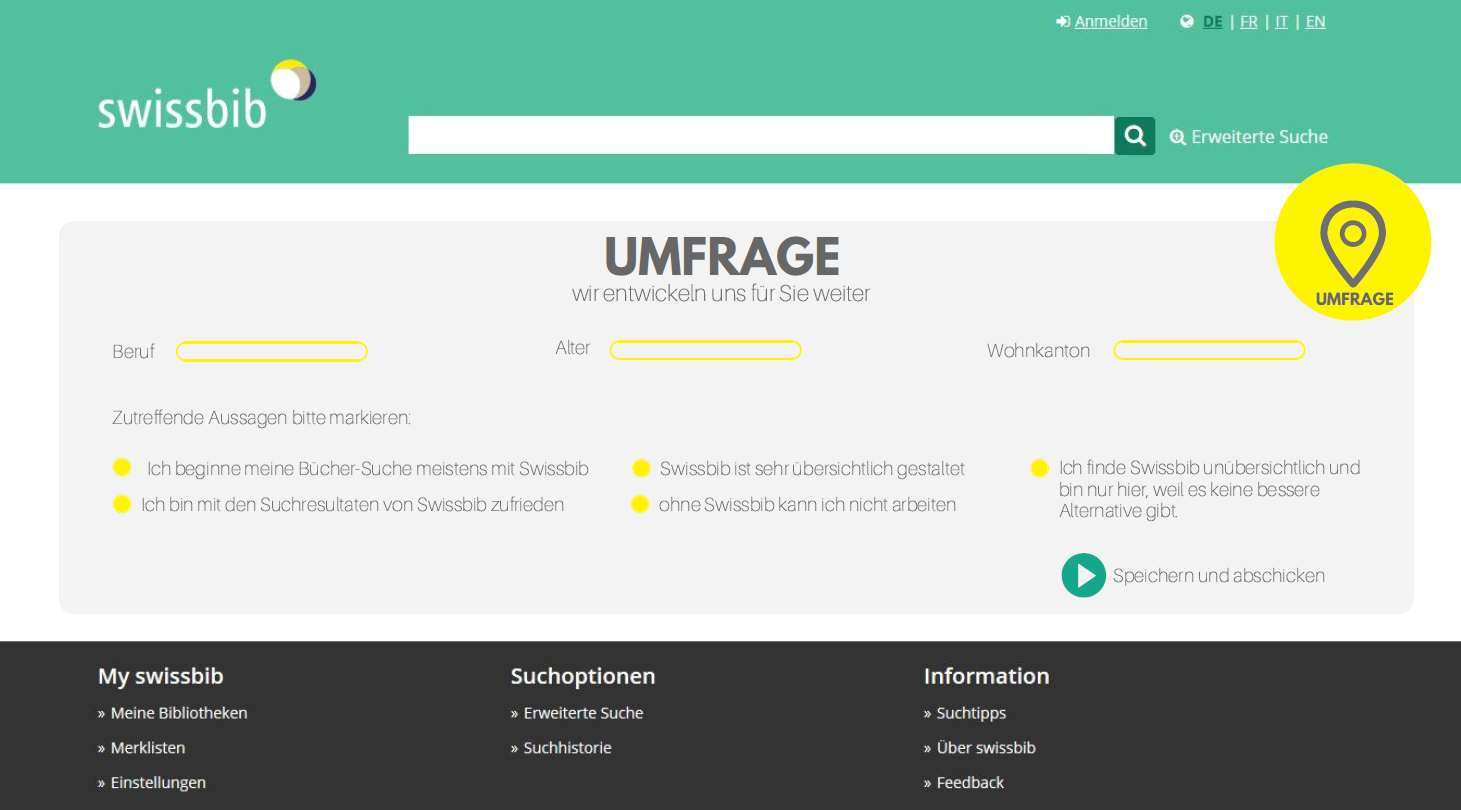Click the Suchoptionen footer heading
Image resolution: width=1461 pixels, height=810 pixels.
[583, 677]
